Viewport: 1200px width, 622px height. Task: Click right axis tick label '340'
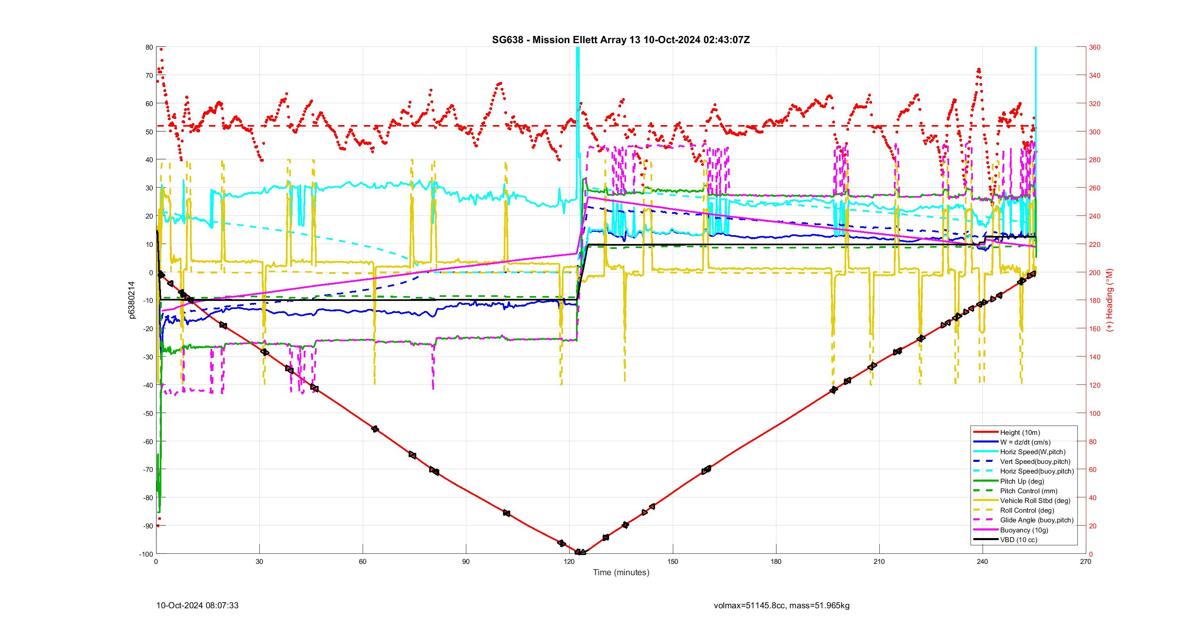point(1096,75)
